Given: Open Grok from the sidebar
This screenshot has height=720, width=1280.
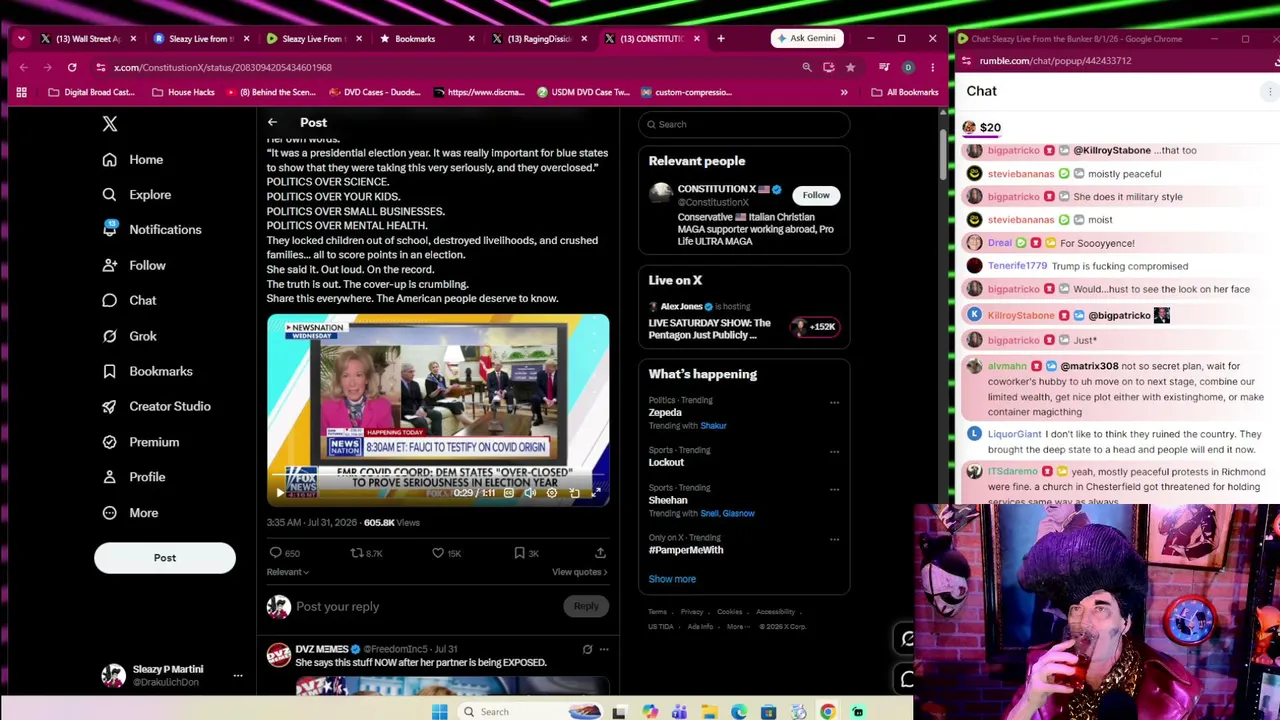Looking at the screenshot, I should pyautogui.click(x=129, y=336).
